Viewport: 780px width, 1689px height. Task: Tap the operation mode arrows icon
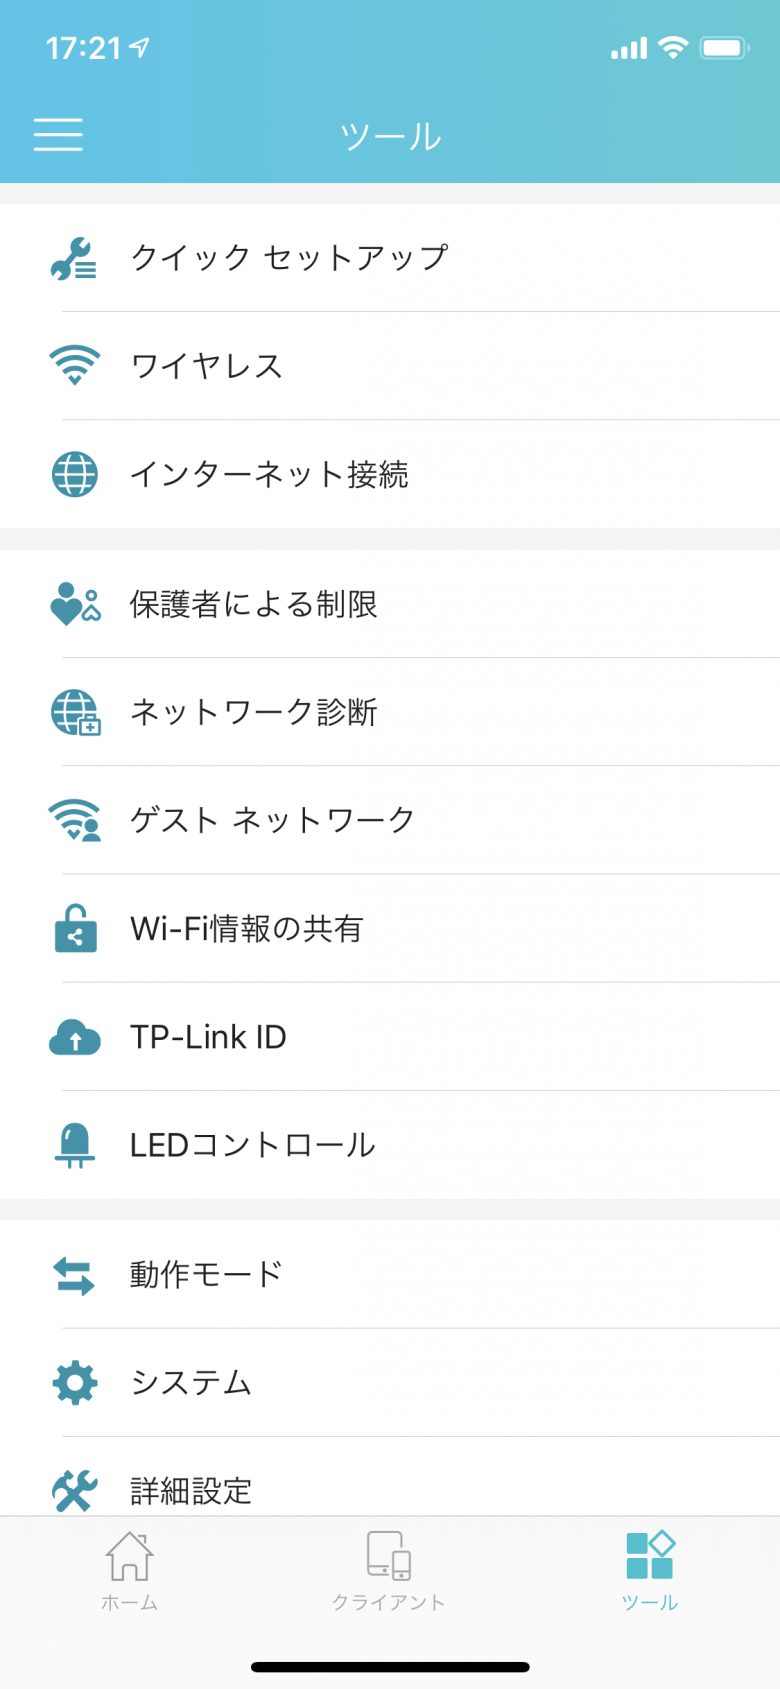(74, 1275)
